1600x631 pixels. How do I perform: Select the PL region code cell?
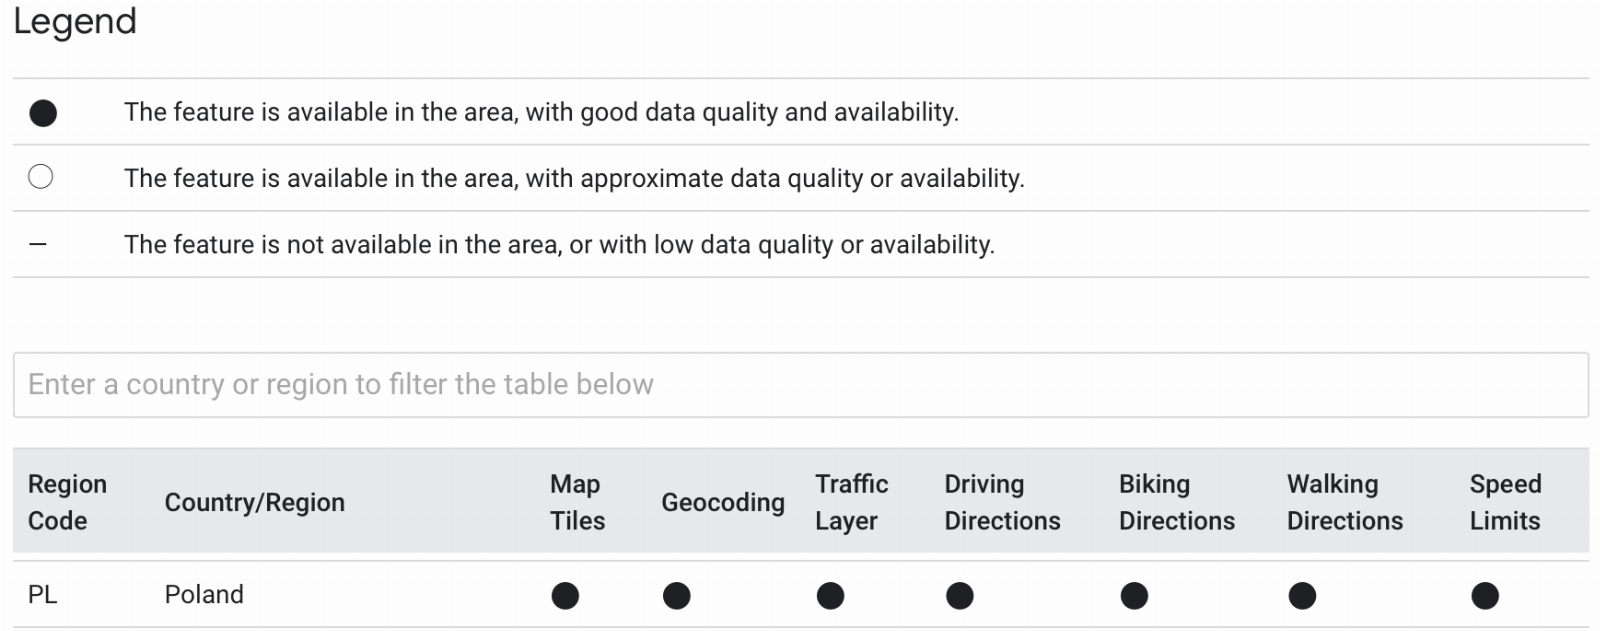point(43,594)
